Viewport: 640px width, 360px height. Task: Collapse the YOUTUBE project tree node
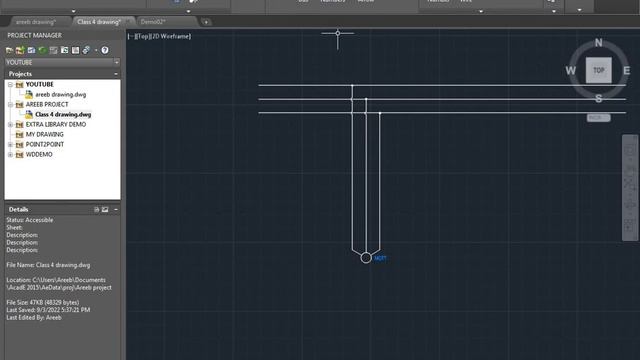10,84
